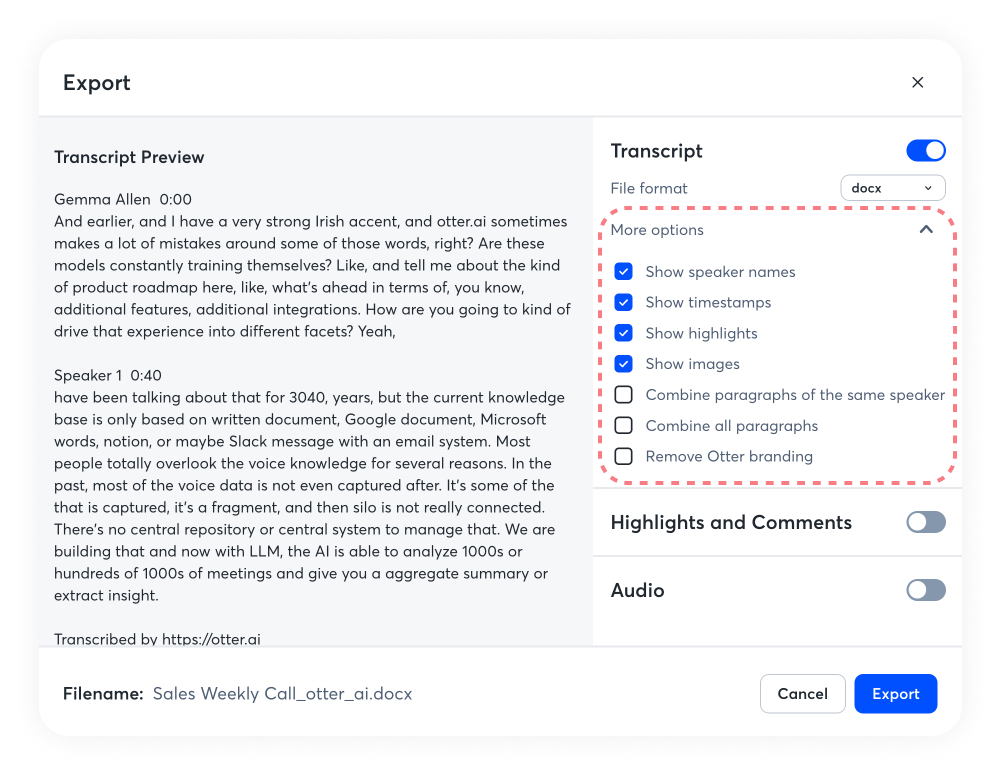The height and width of the screenshot is (775, 1001).
Task: Uncheck Show speaker names
Action: tap(624, 272)
